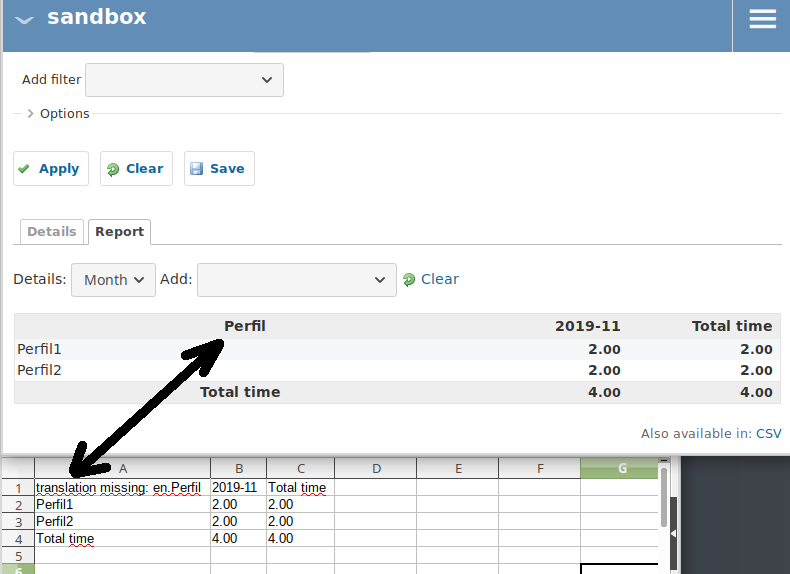Select spreadsheet row 3 header
This screenshot has height=574, width=790.
18,522
